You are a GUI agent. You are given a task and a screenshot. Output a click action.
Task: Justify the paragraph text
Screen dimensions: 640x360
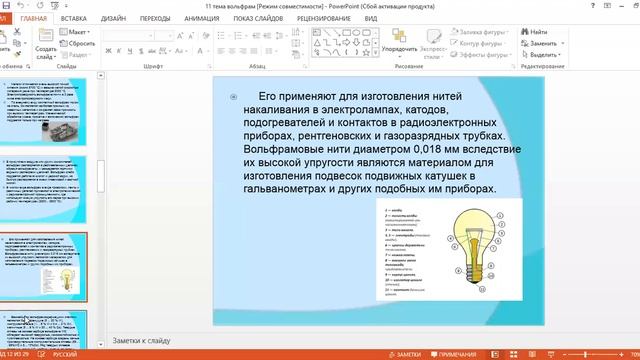click(x=254, y=51)
